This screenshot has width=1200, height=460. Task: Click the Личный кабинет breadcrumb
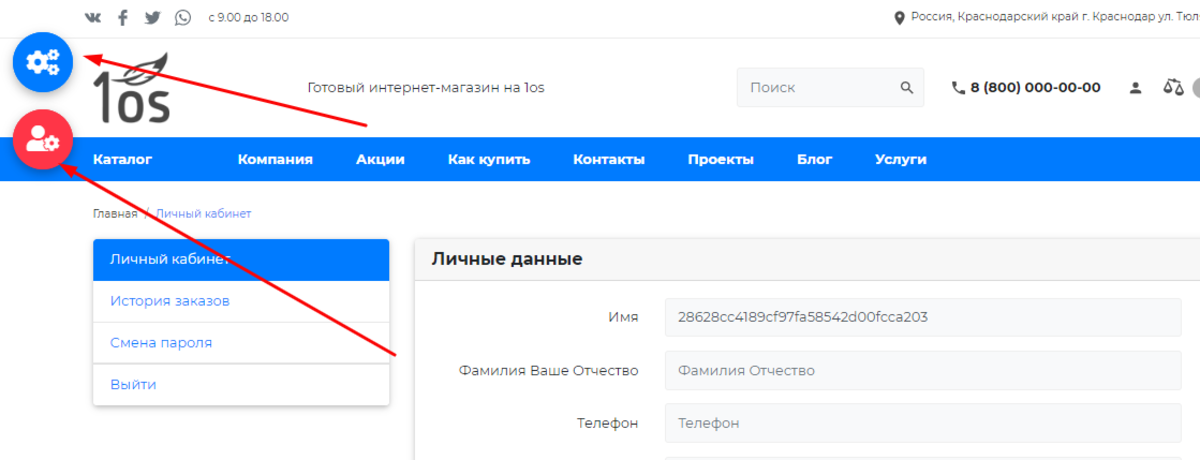(x=204, y=214)
